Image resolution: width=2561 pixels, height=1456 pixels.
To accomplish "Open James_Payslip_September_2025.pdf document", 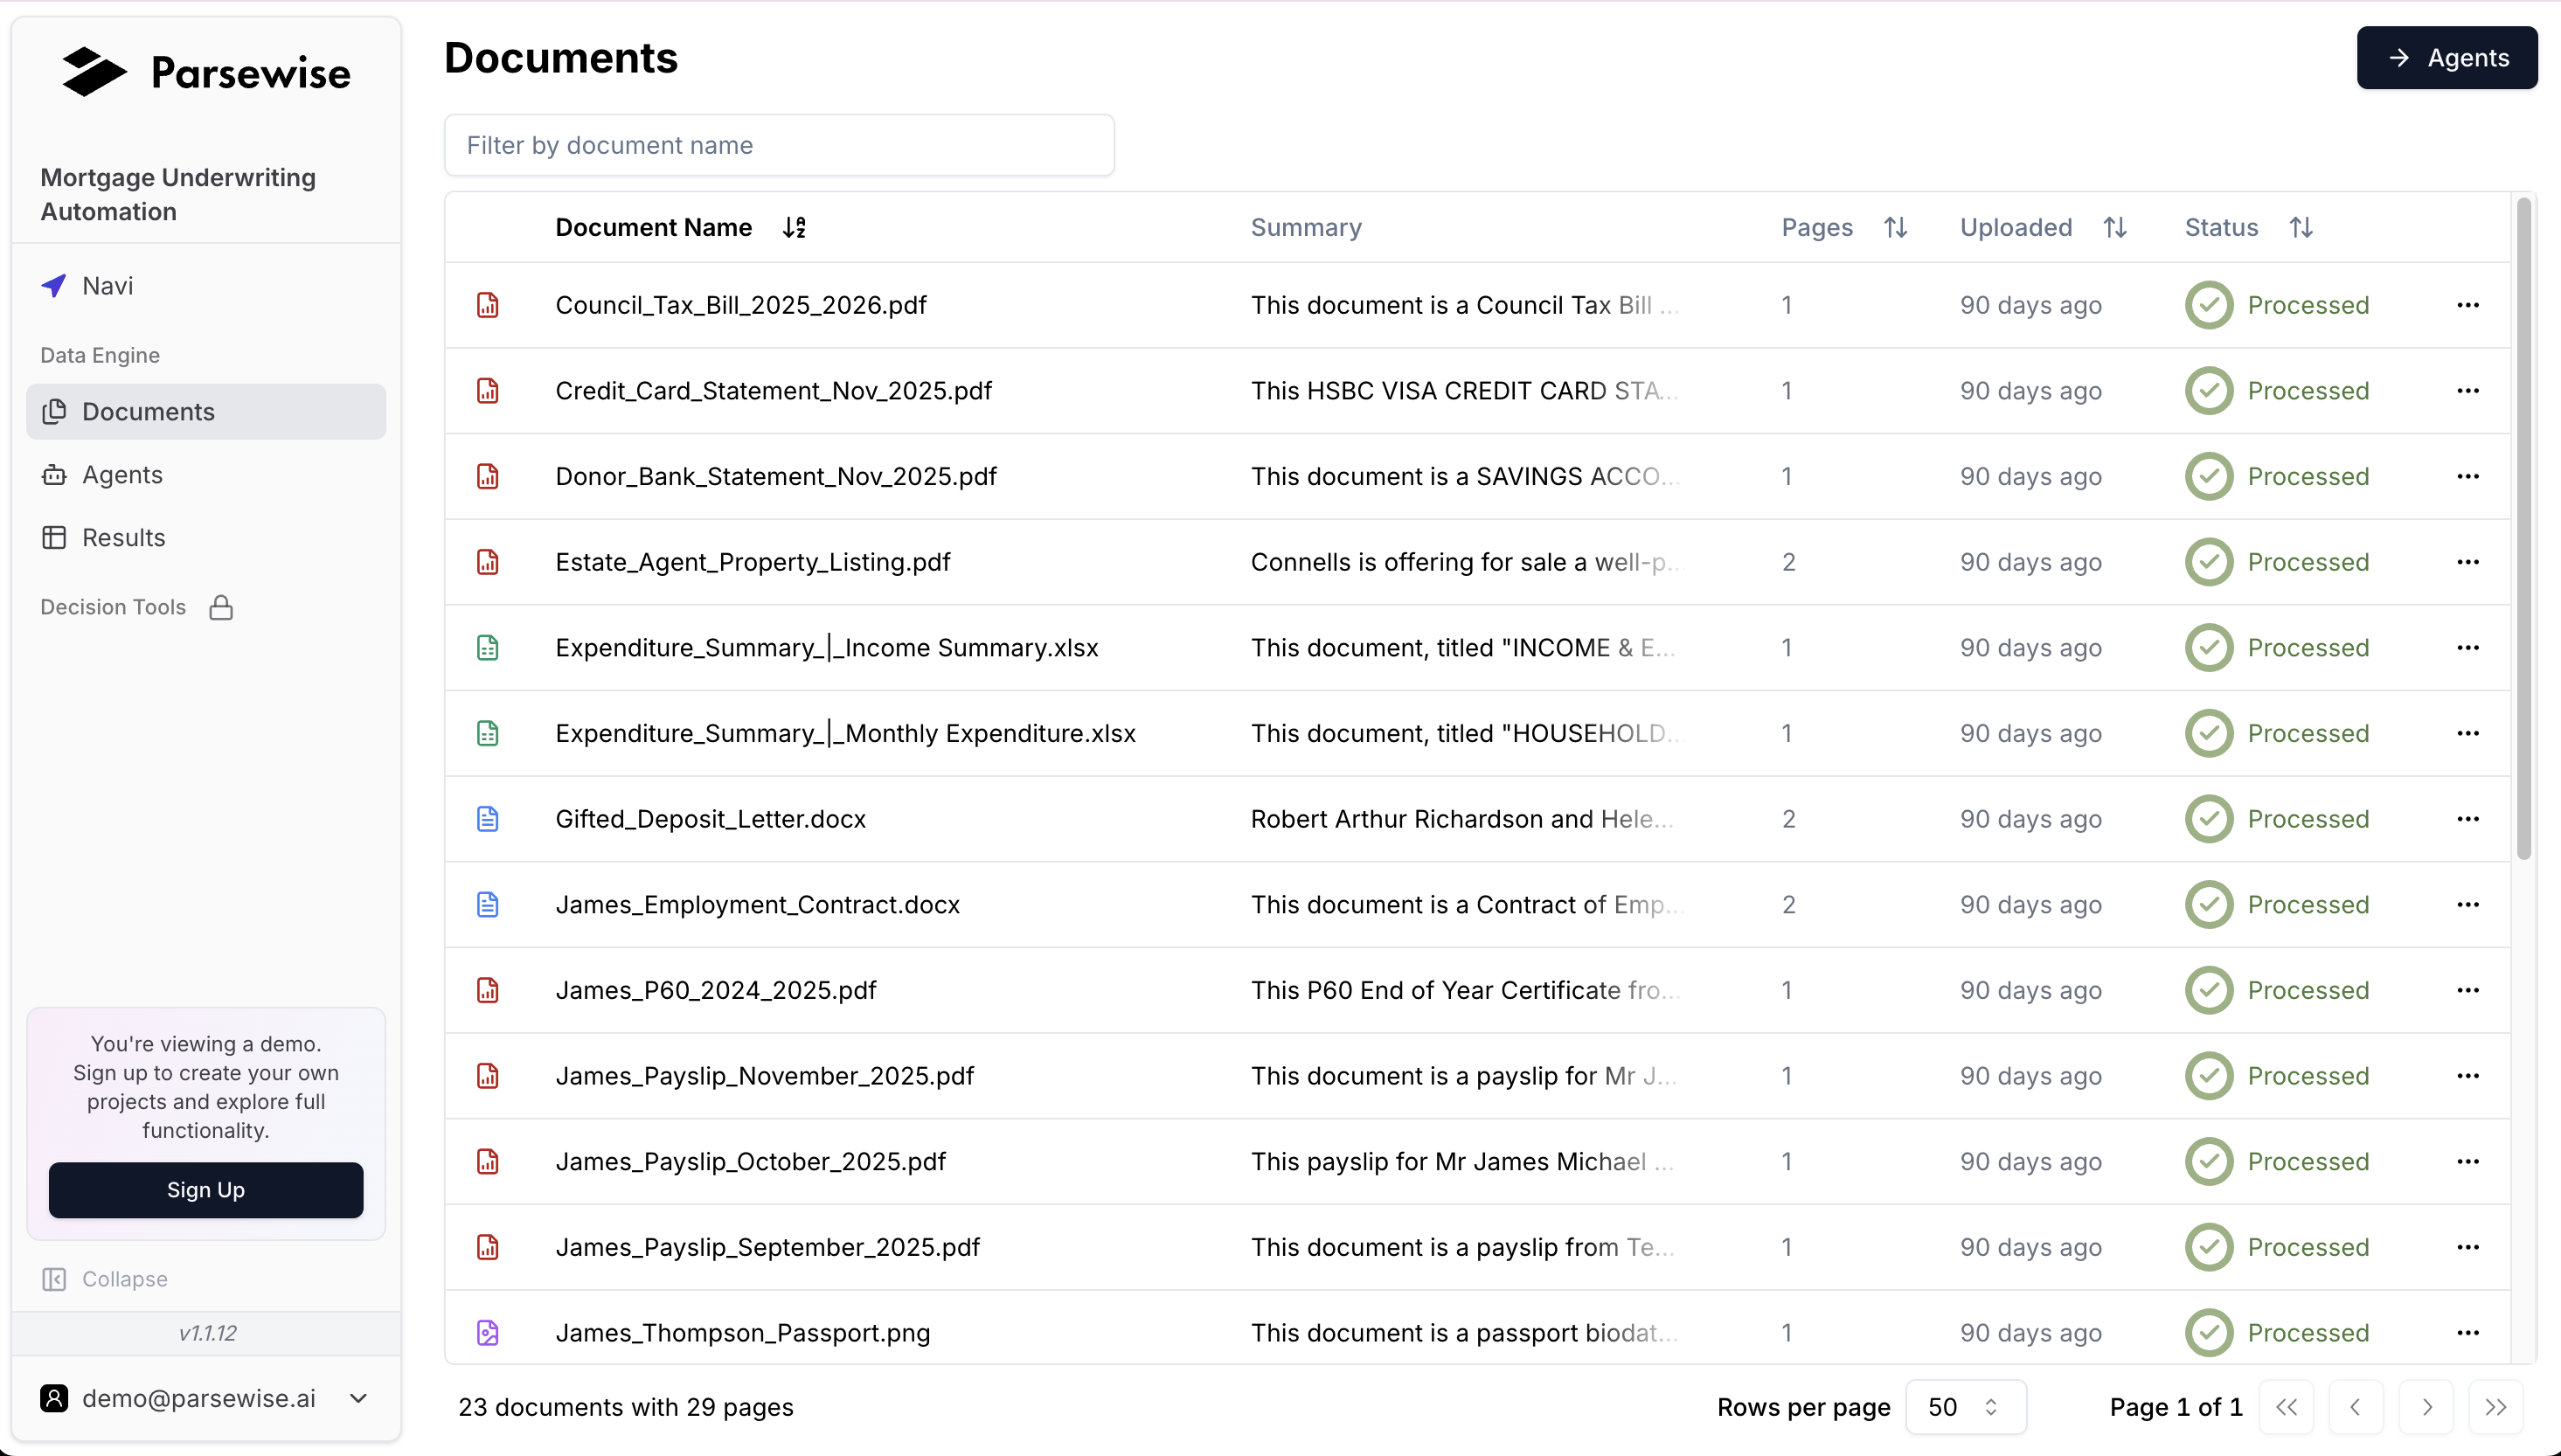I will coord(767,1247).
